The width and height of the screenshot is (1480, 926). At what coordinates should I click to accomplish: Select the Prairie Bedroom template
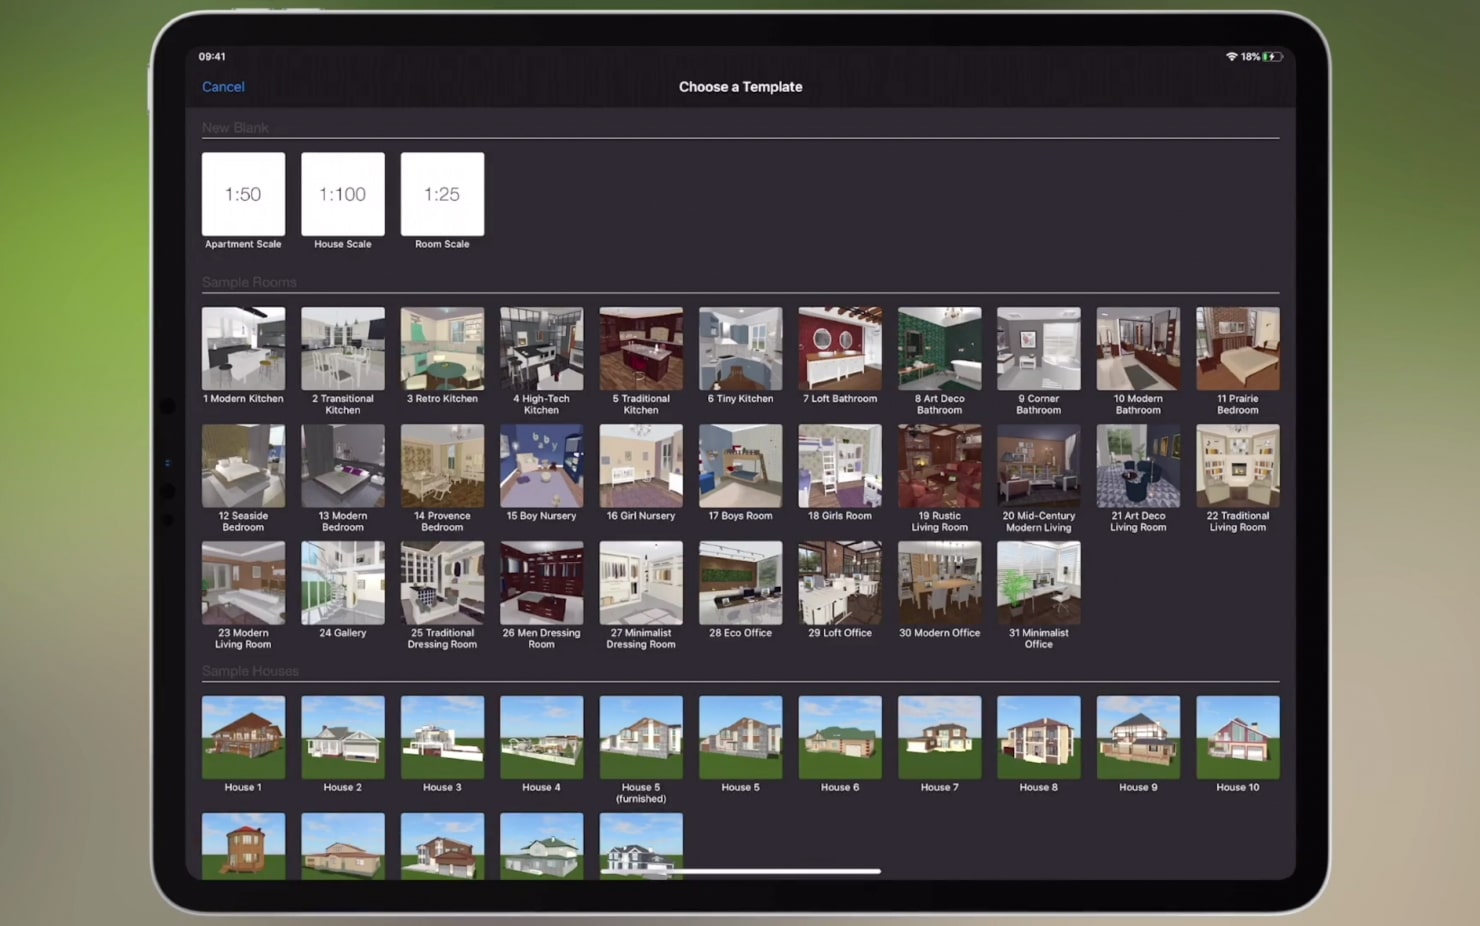pyautogui.click(x=1237, y=348)
